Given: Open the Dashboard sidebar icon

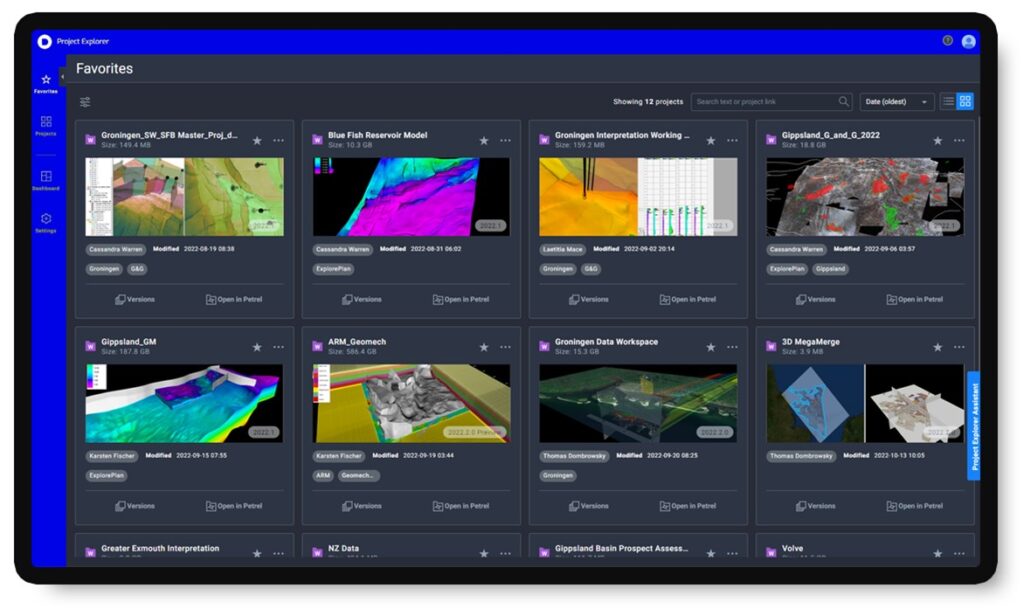Looking at the screenshot, I should [46, 178].
